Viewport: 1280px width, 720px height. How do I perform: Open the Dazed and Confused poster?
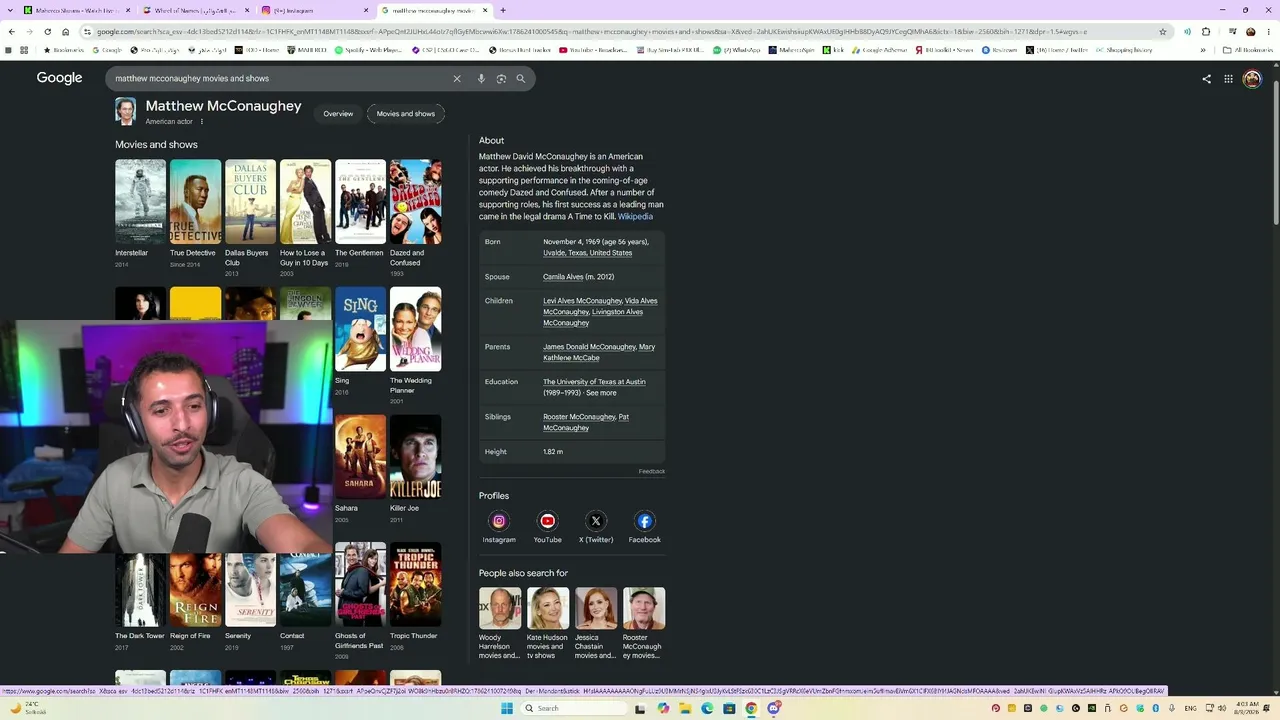[x=415, y=202]
